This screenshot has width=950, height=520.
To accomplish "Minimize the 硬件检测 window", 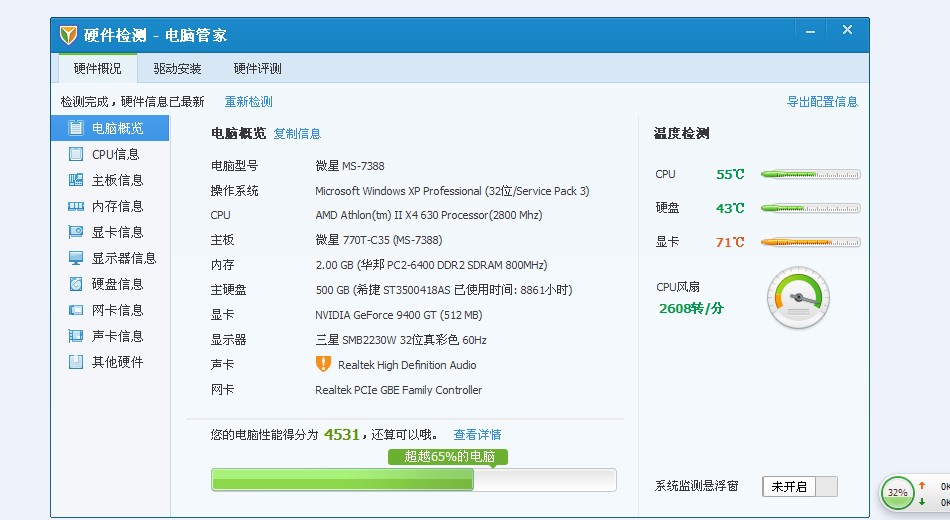I will [810, 32].
